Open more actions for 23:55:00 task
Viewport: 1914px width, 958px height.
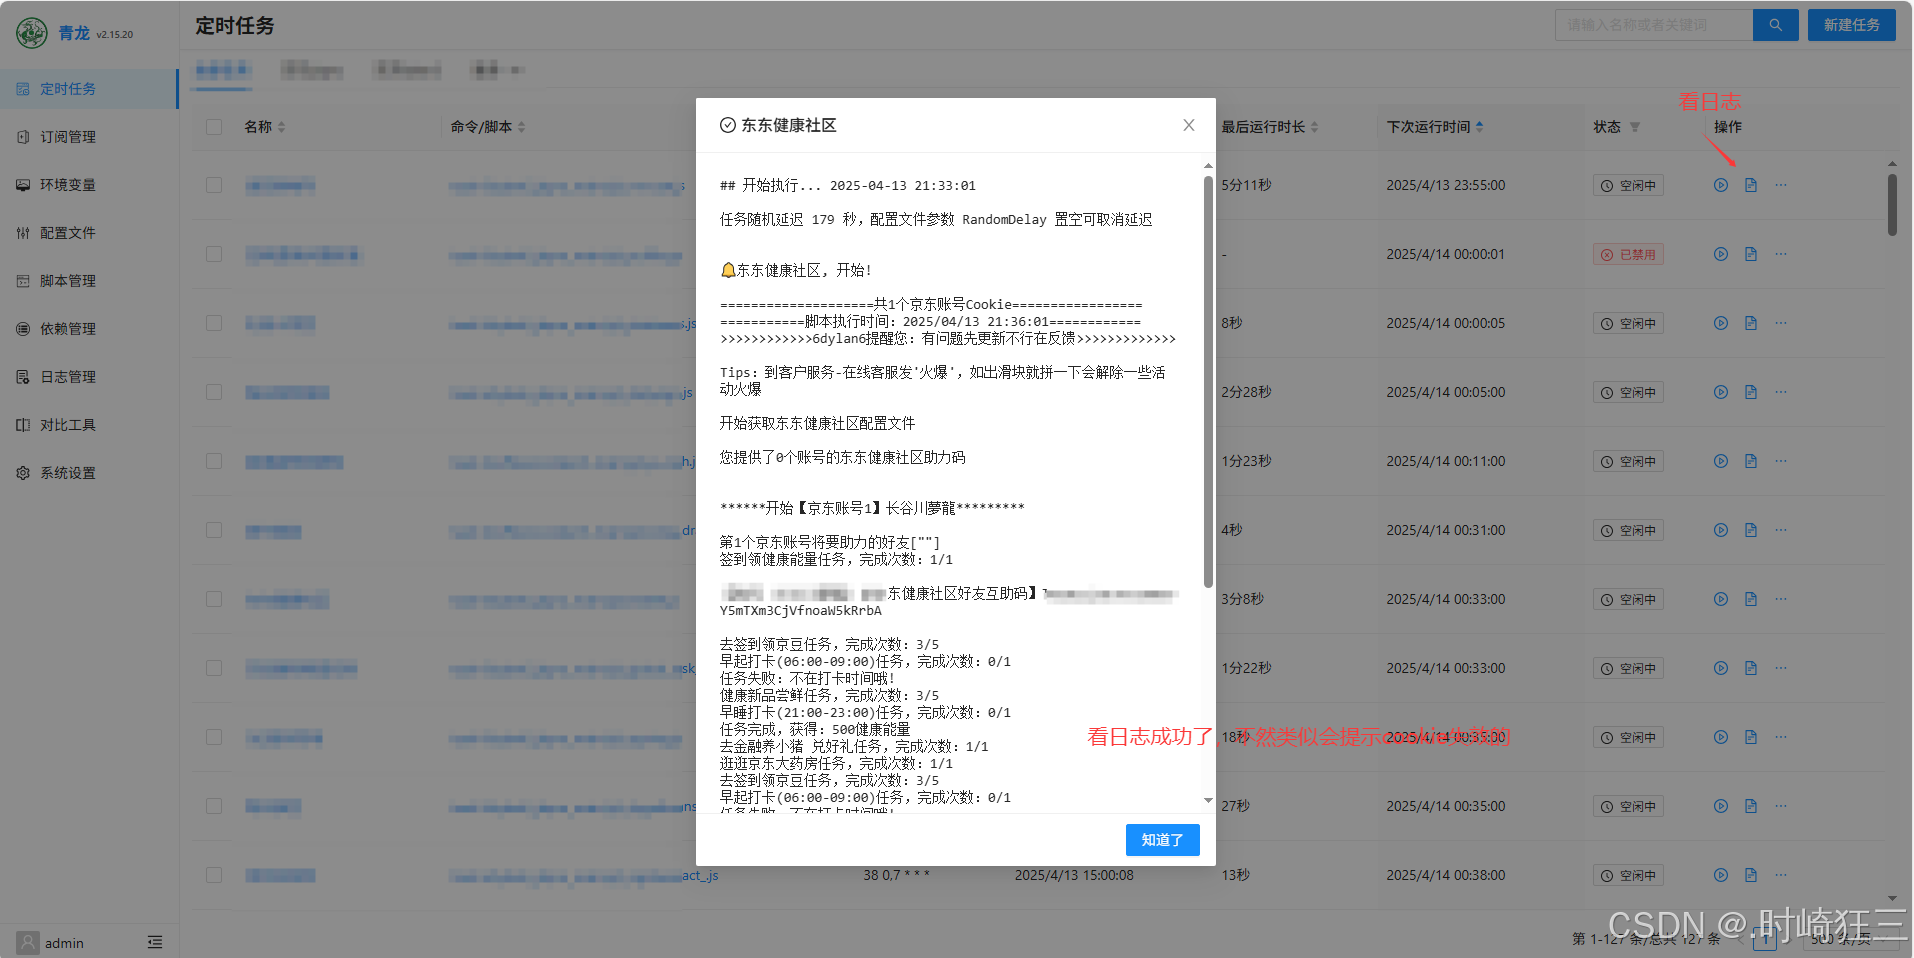click(1781, 185)
